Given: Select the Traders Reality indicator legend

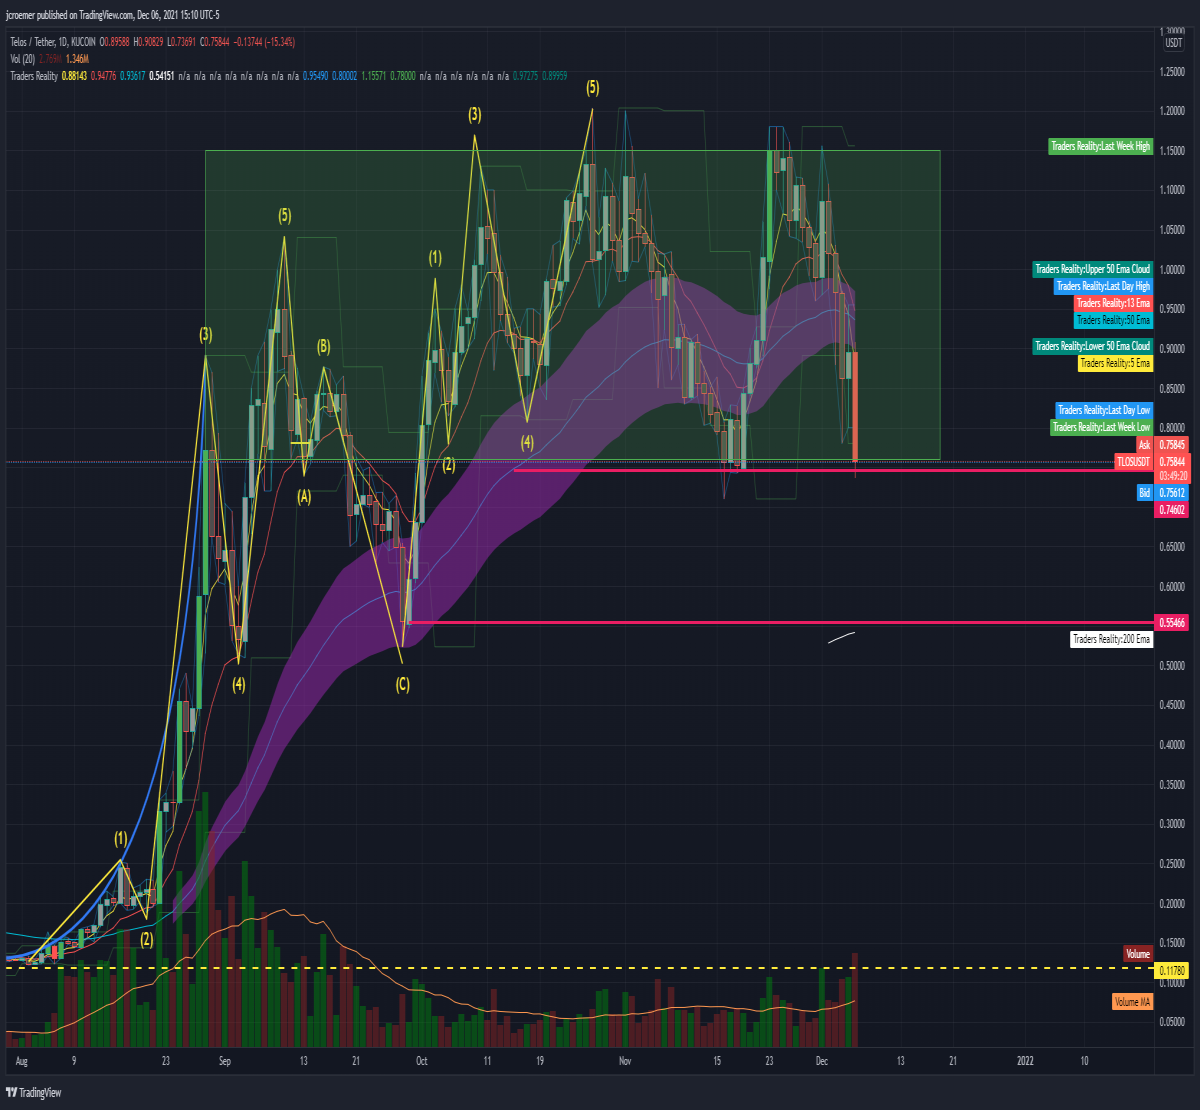Looking at the screenshot, I should tap(33, 75).
